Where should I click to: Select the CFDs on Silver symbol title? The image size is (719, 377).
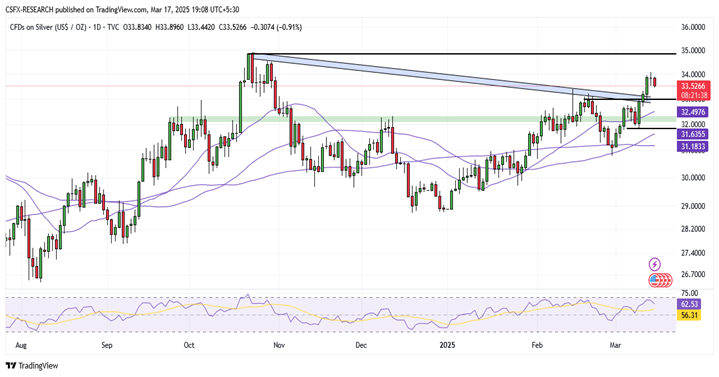(x=47, y=28)
